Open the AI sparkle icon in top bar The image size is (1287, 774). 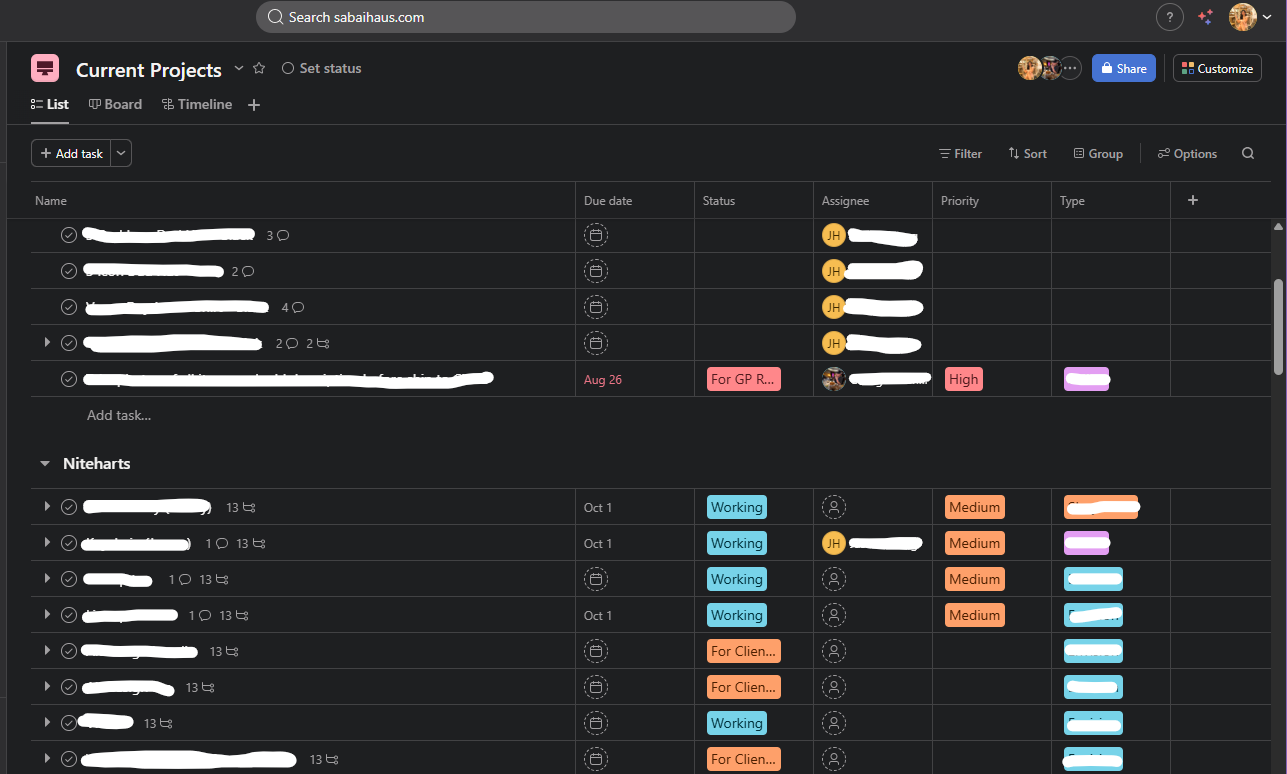point(1205,17)
